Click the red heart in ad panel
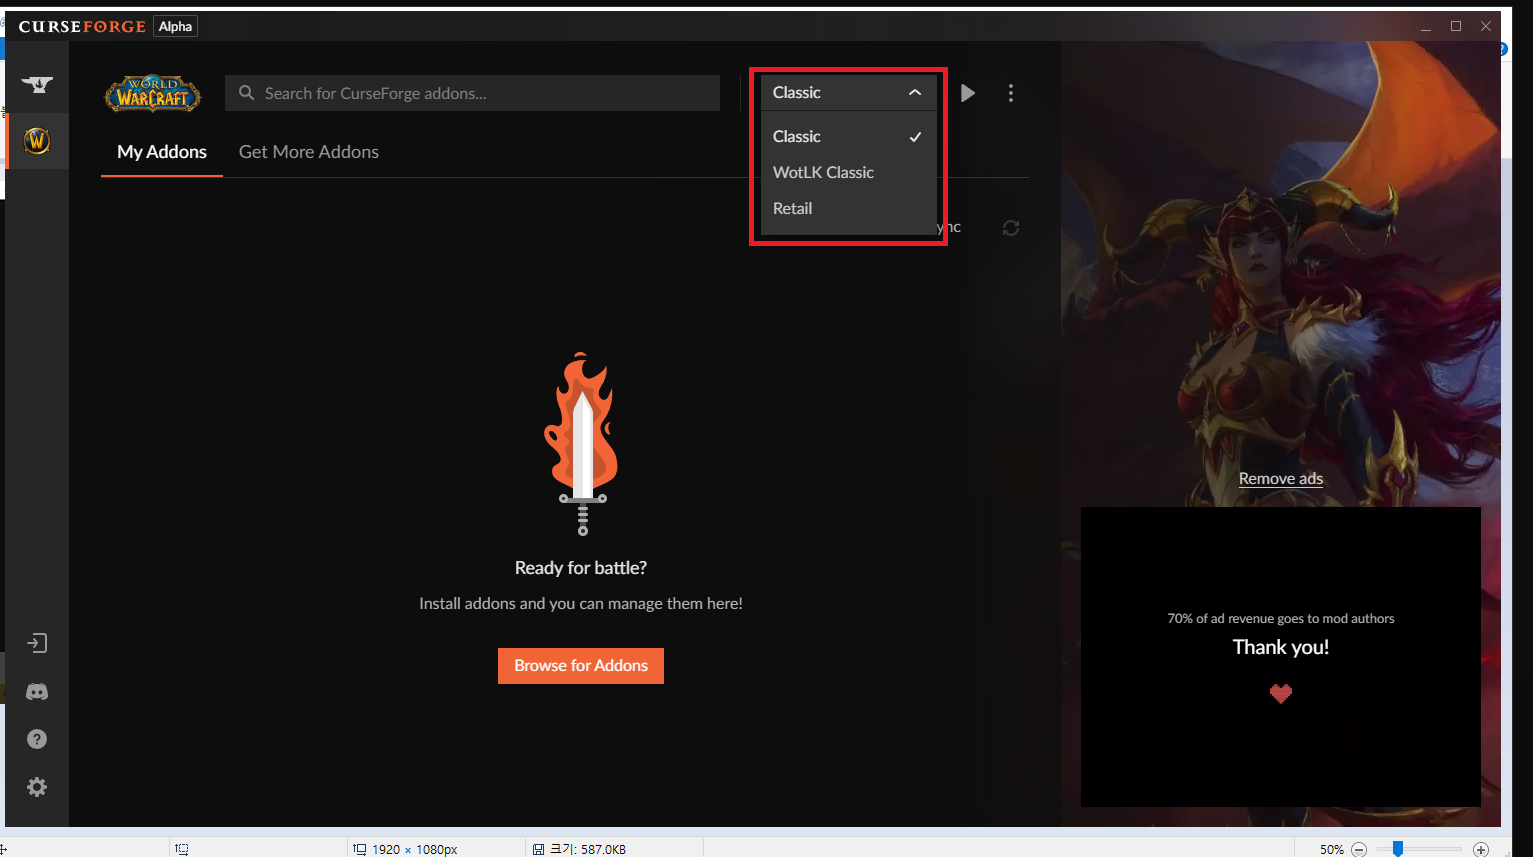This screenshot has height=857, width=1533. point(1281,693)
